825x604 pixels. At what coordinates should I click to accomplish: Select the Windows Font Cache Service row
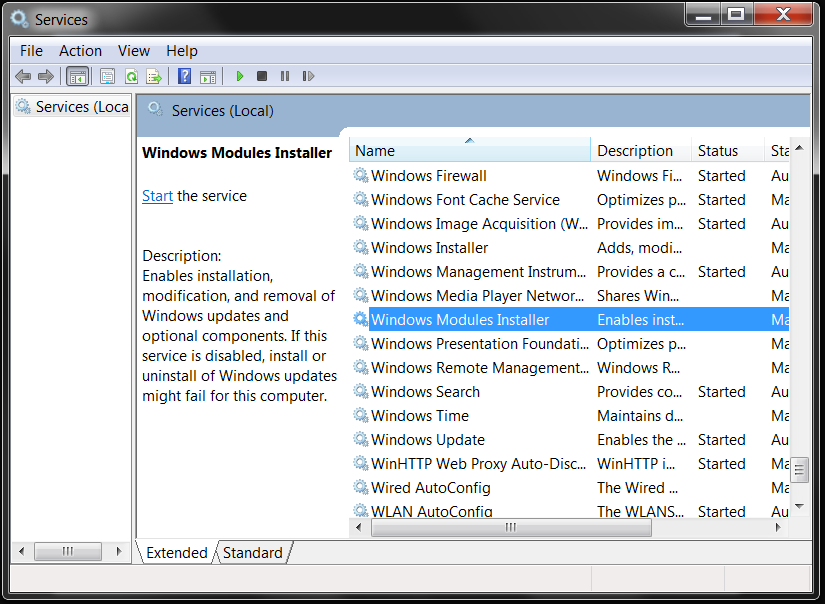coord(569,200)
